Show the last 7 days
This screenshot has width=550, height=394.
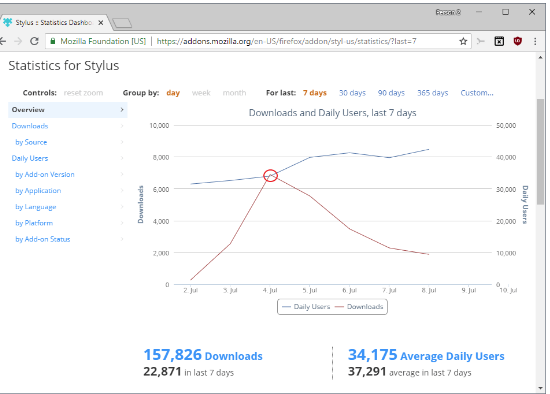315,93
